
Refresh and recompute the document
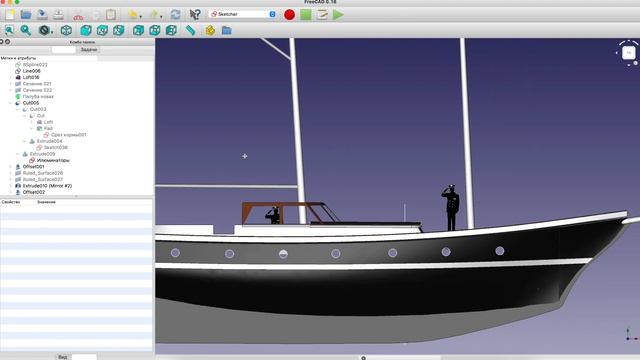[176, 15]
